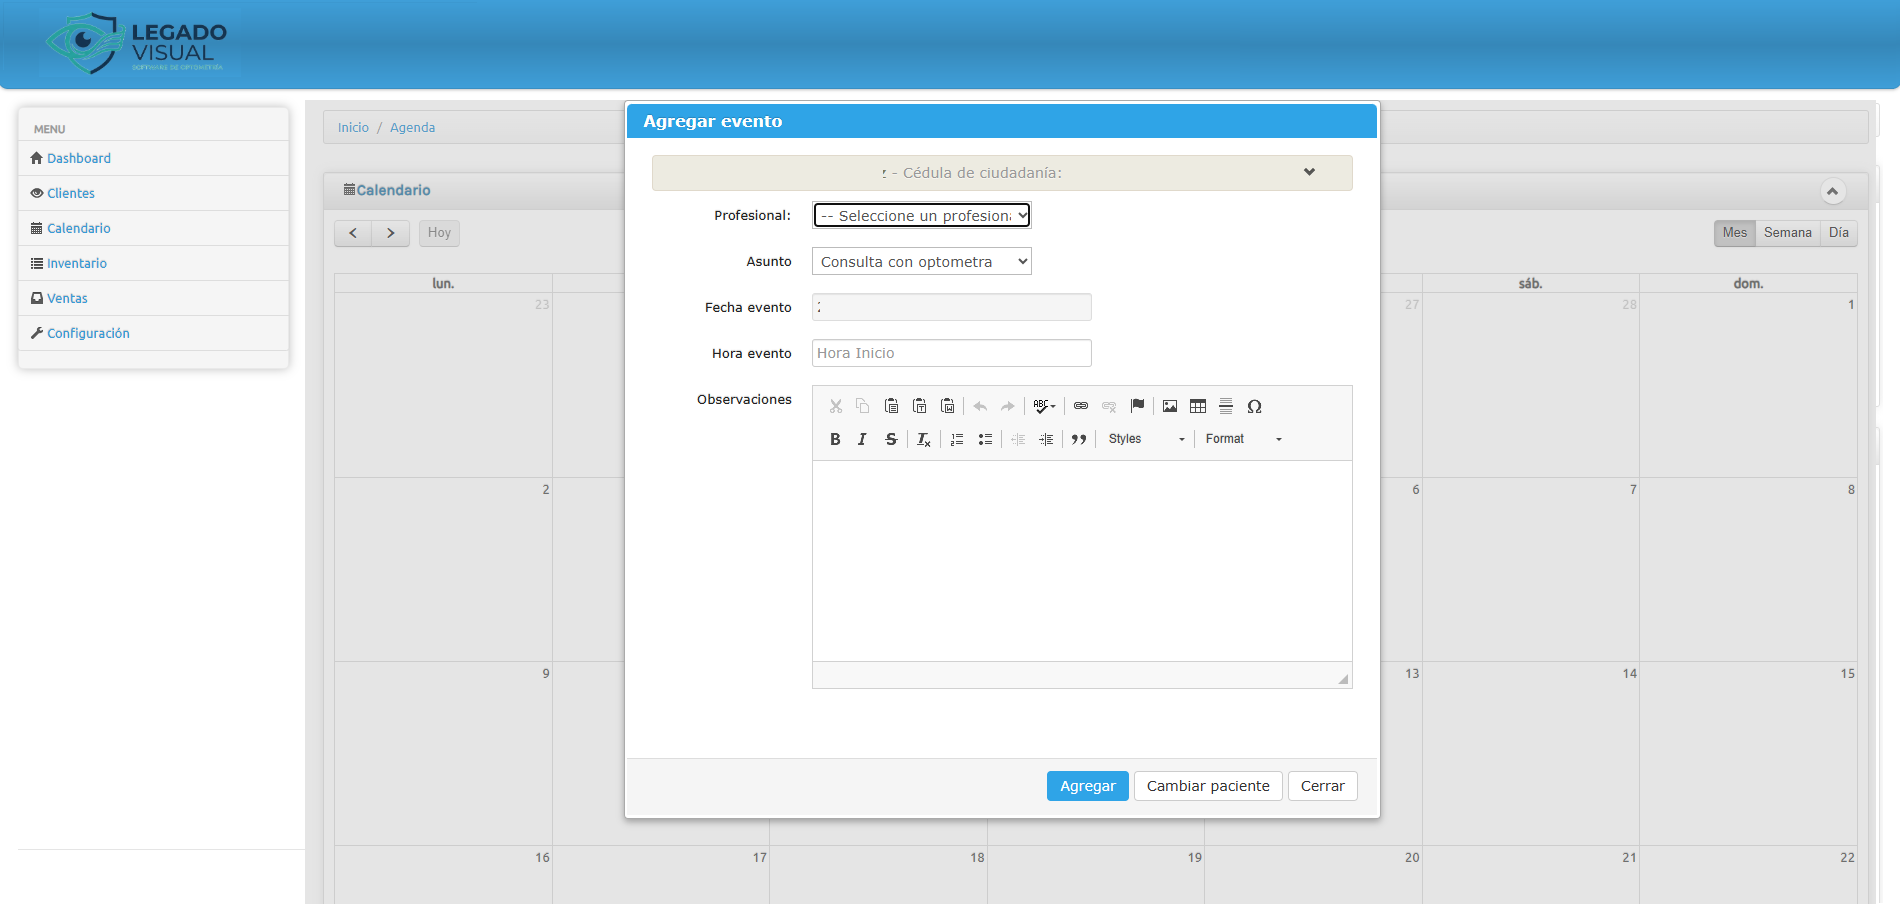Toggle italic formatting in the editor

pos(862,439)
